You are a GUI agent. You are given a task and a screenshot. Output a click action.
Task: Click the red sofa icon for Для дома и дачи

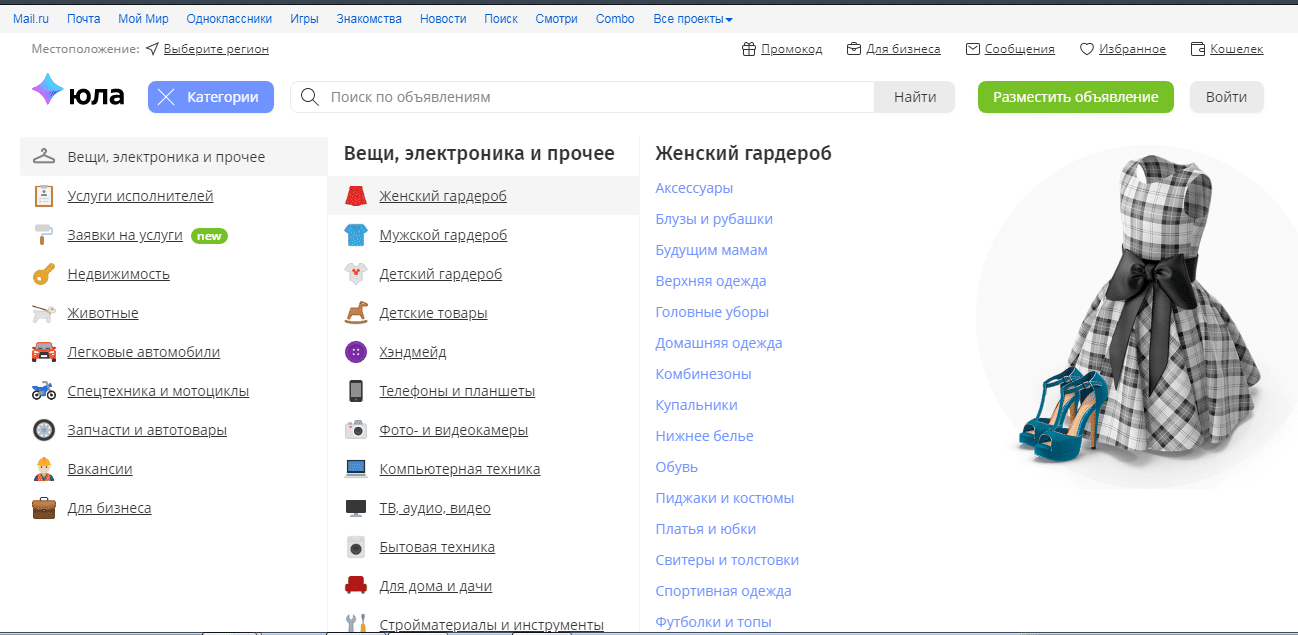(x=356, y=586)
